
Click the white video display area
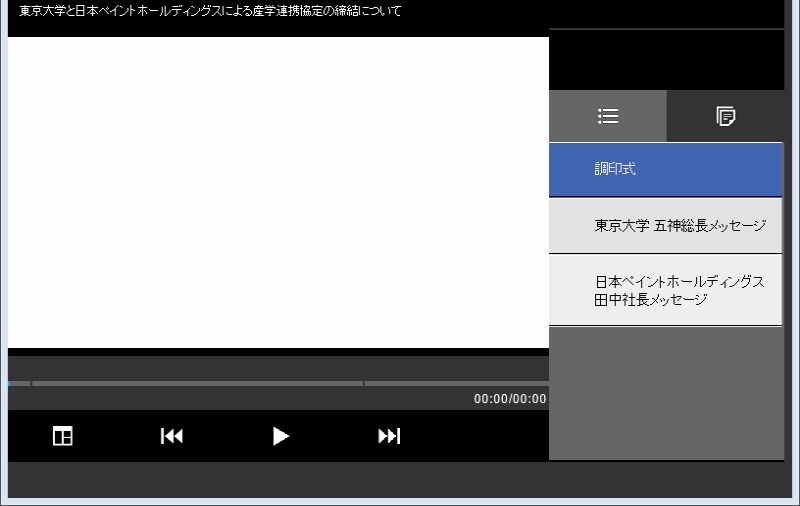(279, 192)
